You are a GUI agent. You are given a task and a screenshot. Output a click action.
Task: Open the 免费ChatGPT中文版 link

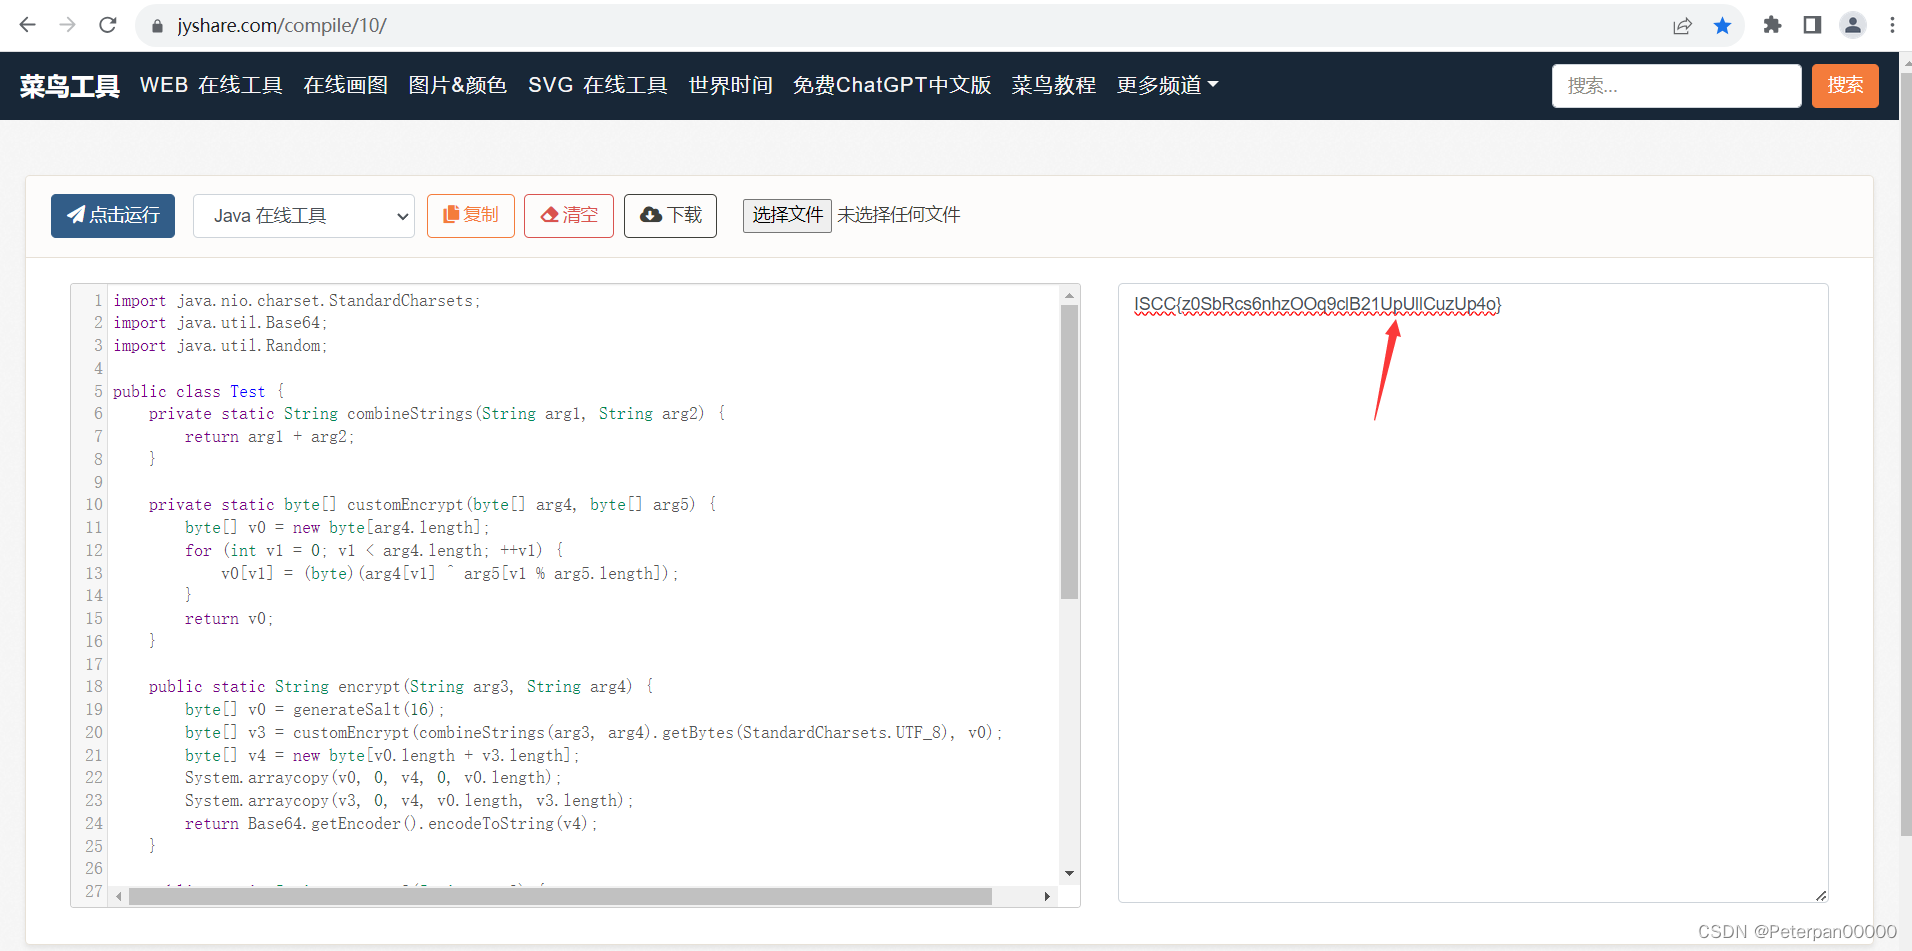point(892,85)
